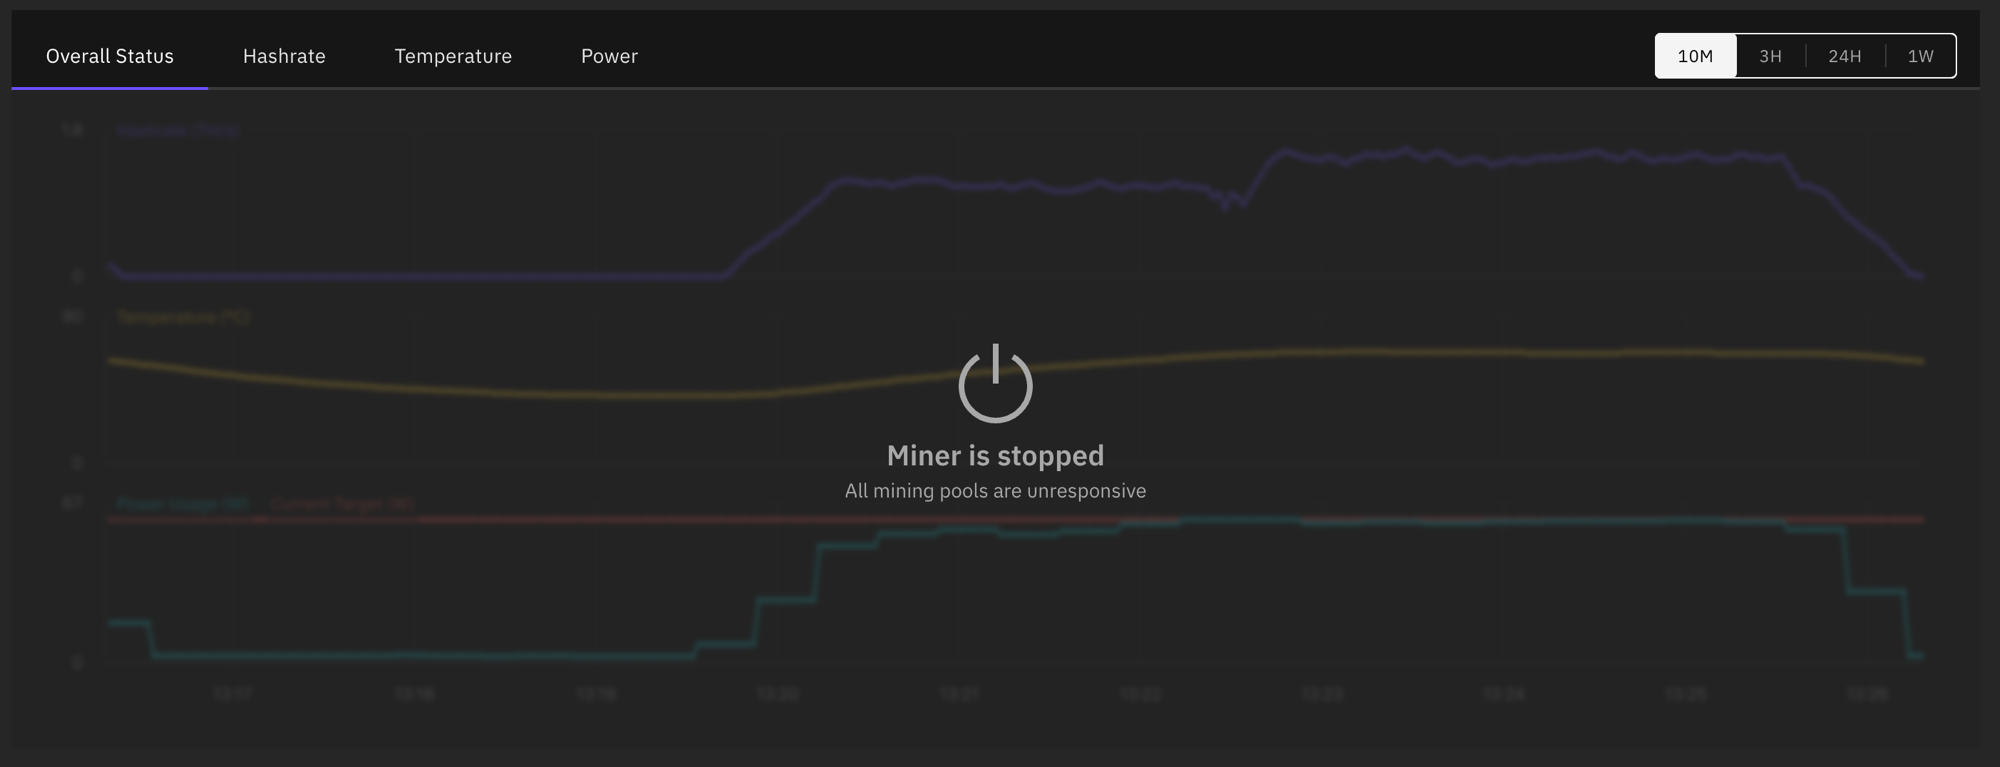Toggle the Current Target (W) legend label
The width and height of the screenshot is (2000, 767).
coord(342,504)
